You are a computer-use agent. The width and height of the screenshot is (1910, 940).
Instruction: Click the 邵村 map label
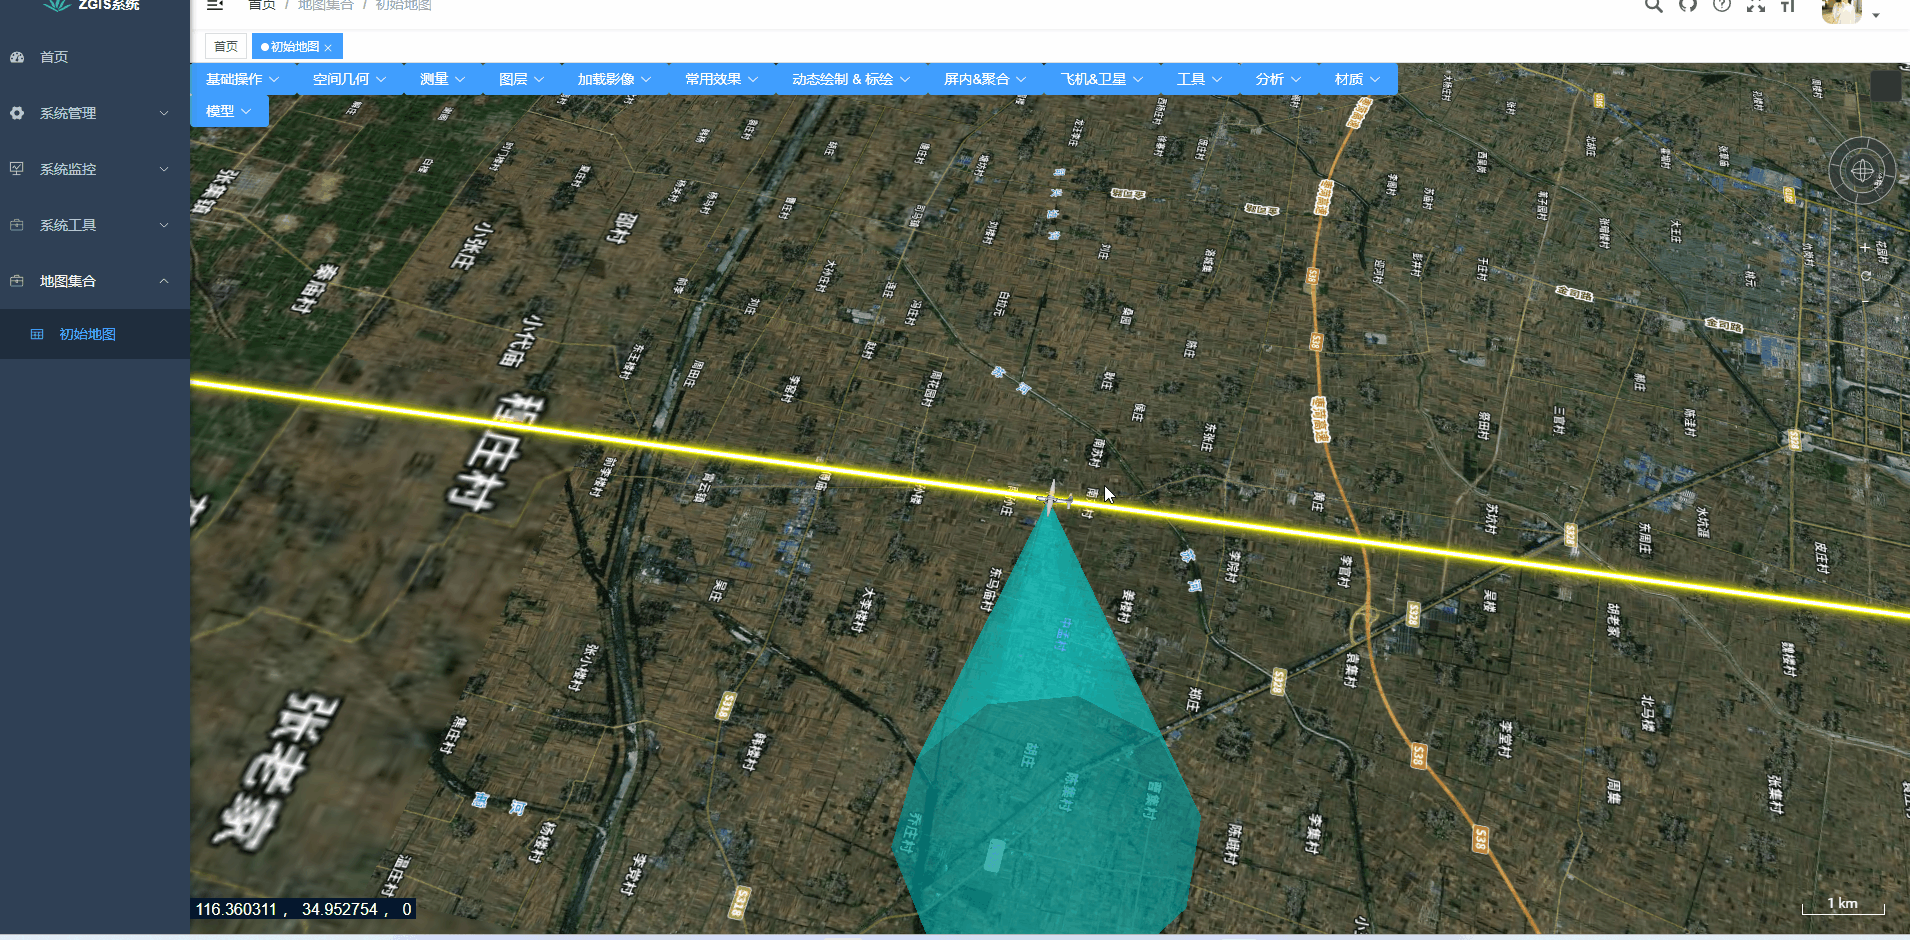pyautogui.click(x=622, y=227)
